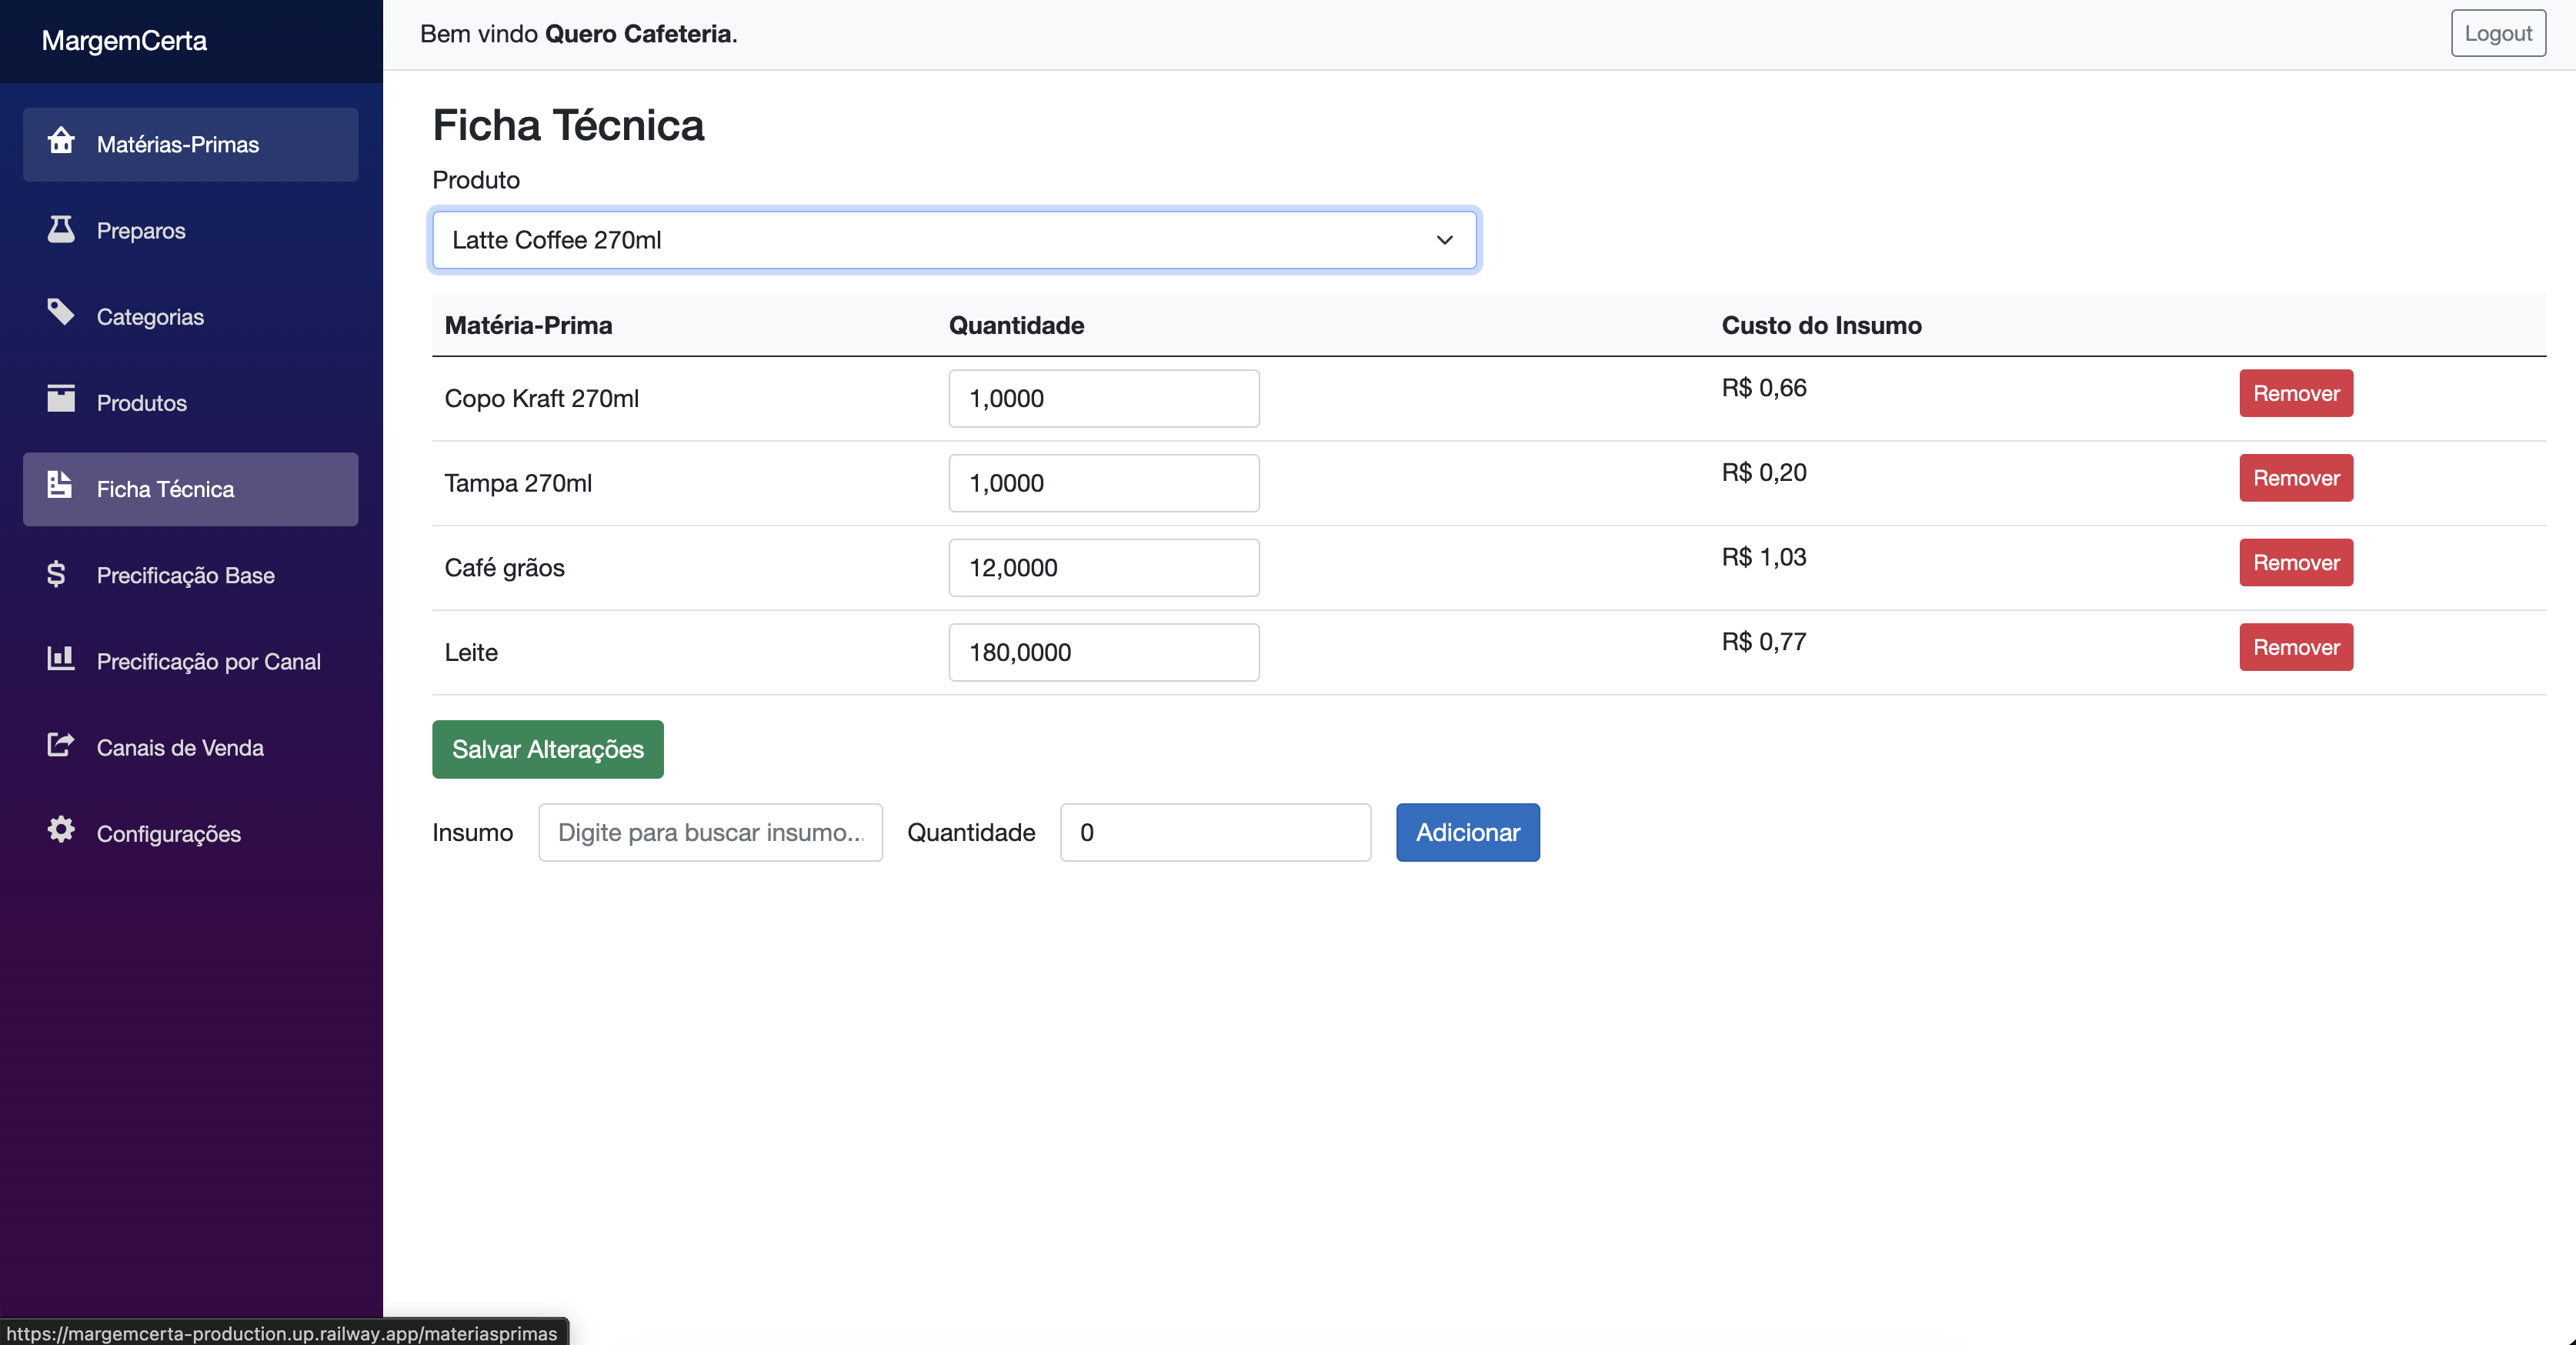Click the Produtos box icon

point(61,399)
